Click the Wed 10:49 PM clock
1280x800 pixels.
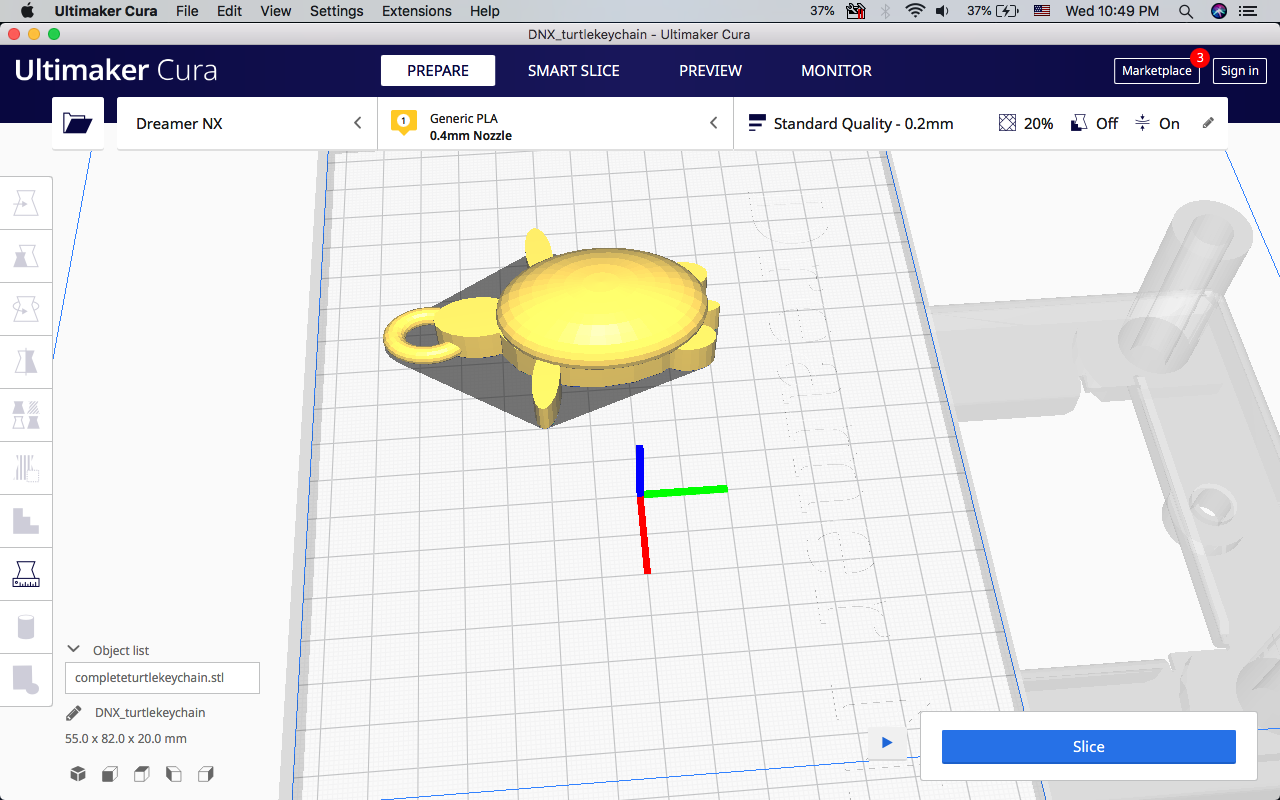point(1113,11)
